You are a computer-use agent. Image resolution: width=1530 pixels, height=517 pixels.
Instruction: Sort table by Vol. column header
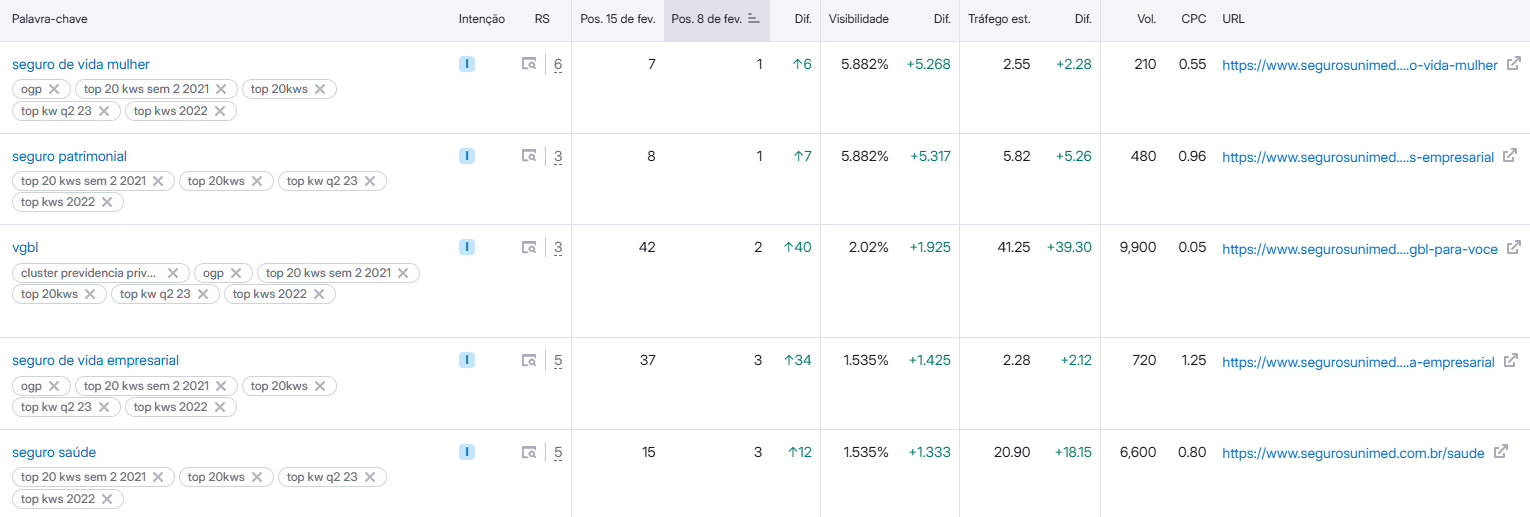pyautogui.click(x=1146, y=19)
